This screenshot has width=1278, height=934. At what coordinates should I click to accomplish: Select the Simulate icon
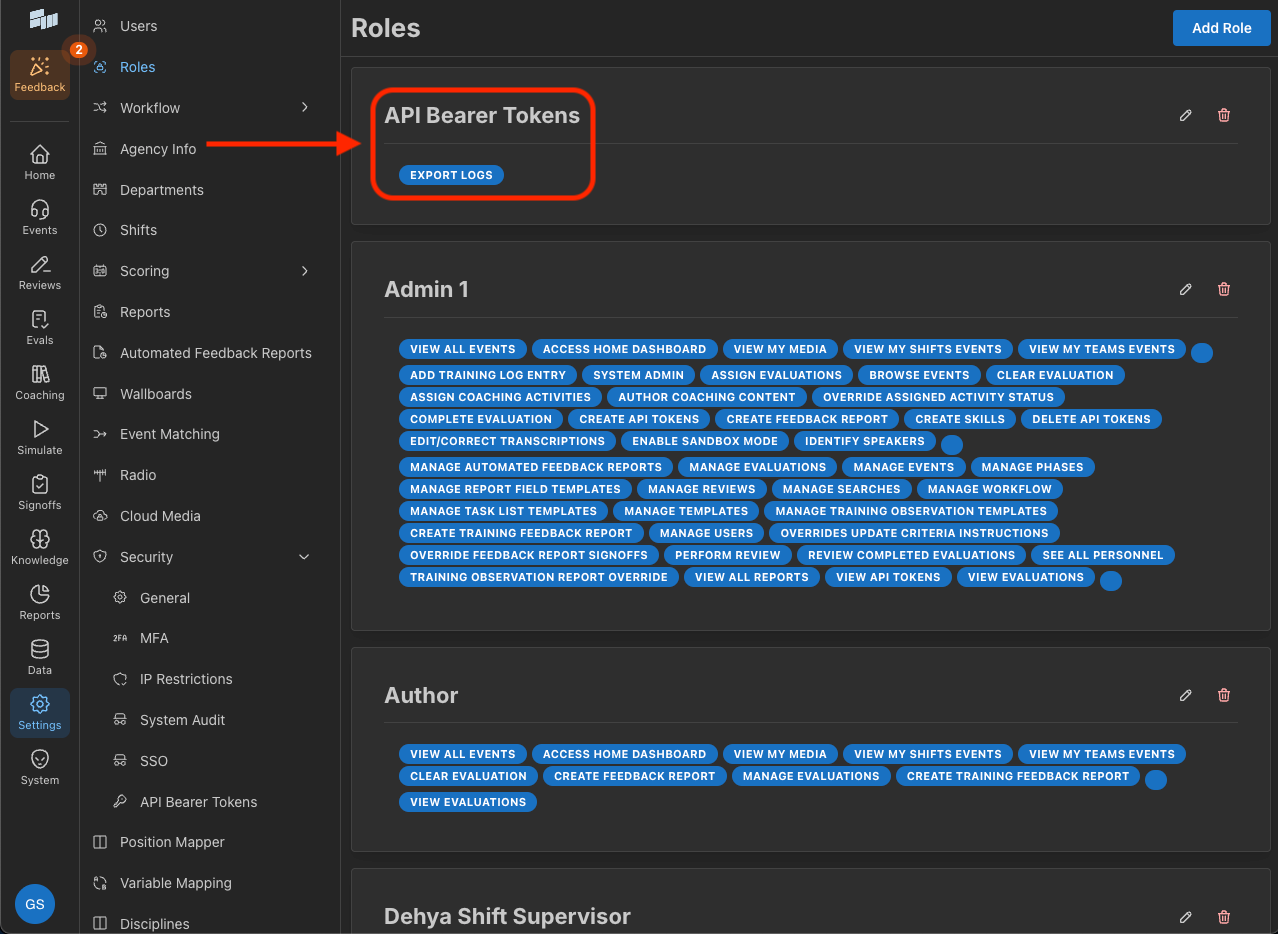(39, 436)
